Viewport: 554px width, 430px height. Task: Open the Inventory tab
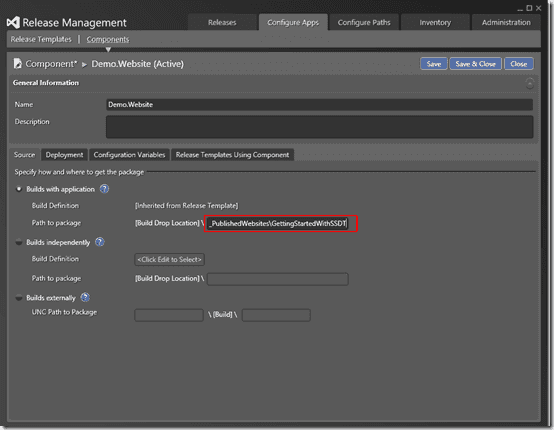click(435, 22)
